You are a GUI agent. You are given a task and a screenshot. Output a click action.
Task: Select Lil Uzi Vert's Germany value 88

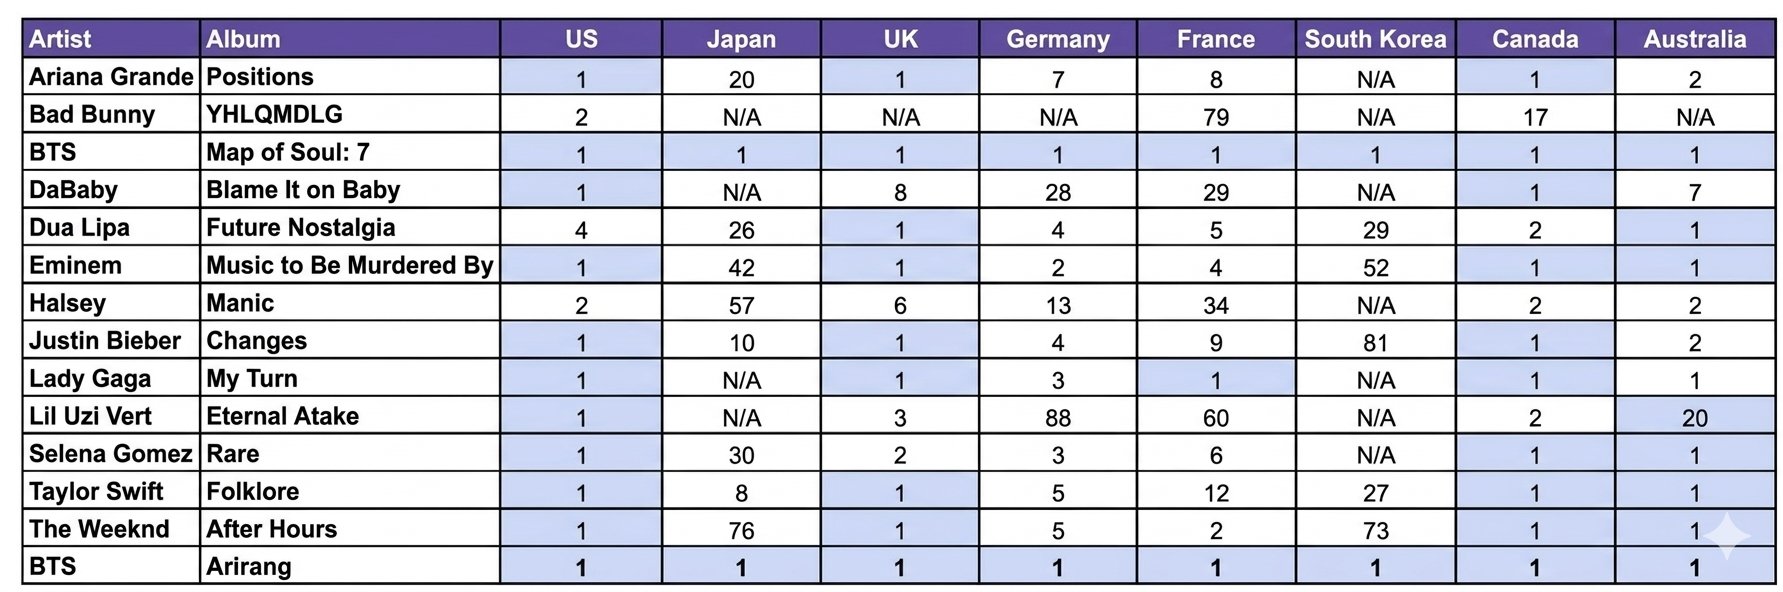point(1058,418)
